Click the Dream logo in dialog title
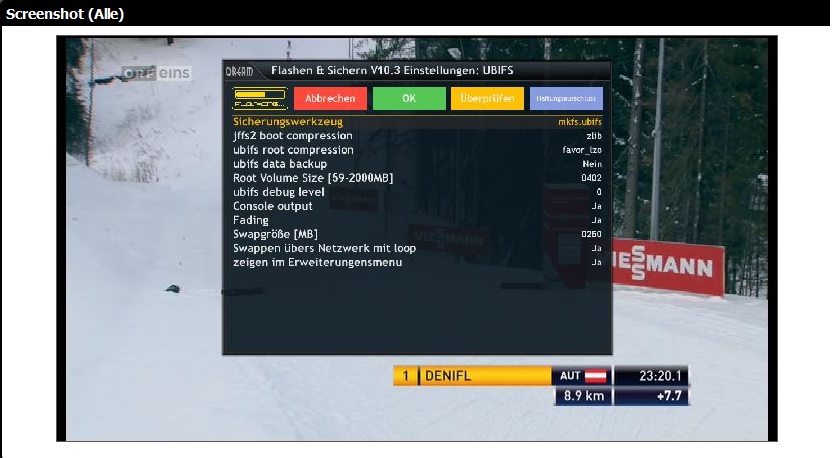 click(x=239, y=71)
